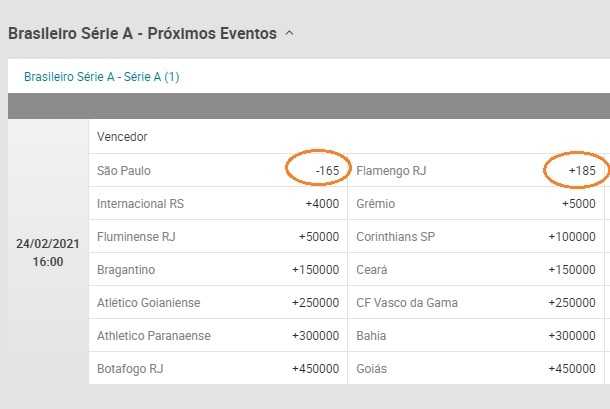The width and height of the screenshot is (610, 409).
Task: Pick Athletico Paranaense at +300000
Action: tap(218, 336)
